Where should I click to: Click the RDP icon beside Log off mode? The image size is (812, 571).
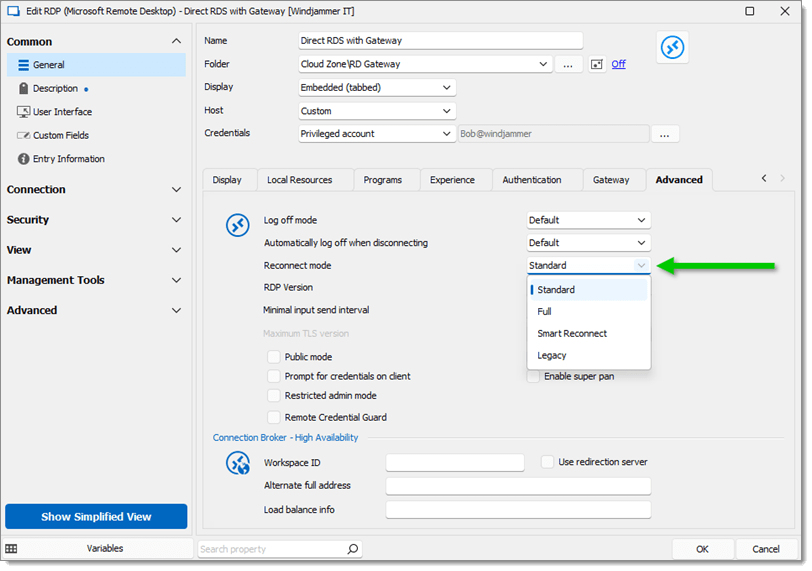pyautogui.click(x=238, y=226)
